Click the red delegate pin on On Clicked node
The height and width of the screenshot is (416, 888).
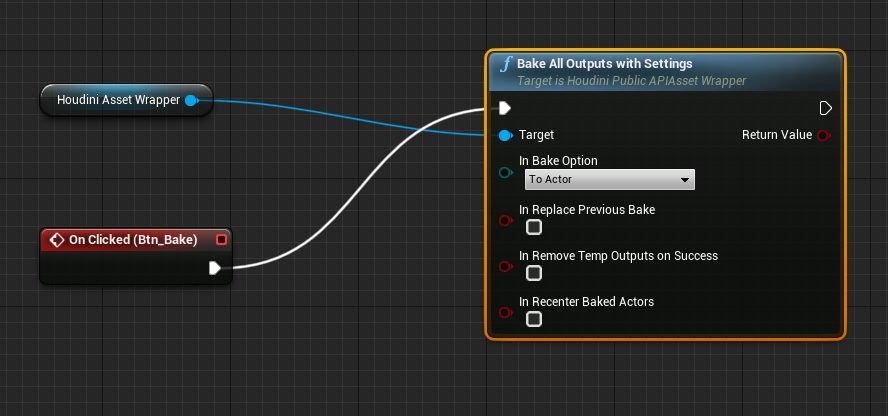(x=221, y=240)
